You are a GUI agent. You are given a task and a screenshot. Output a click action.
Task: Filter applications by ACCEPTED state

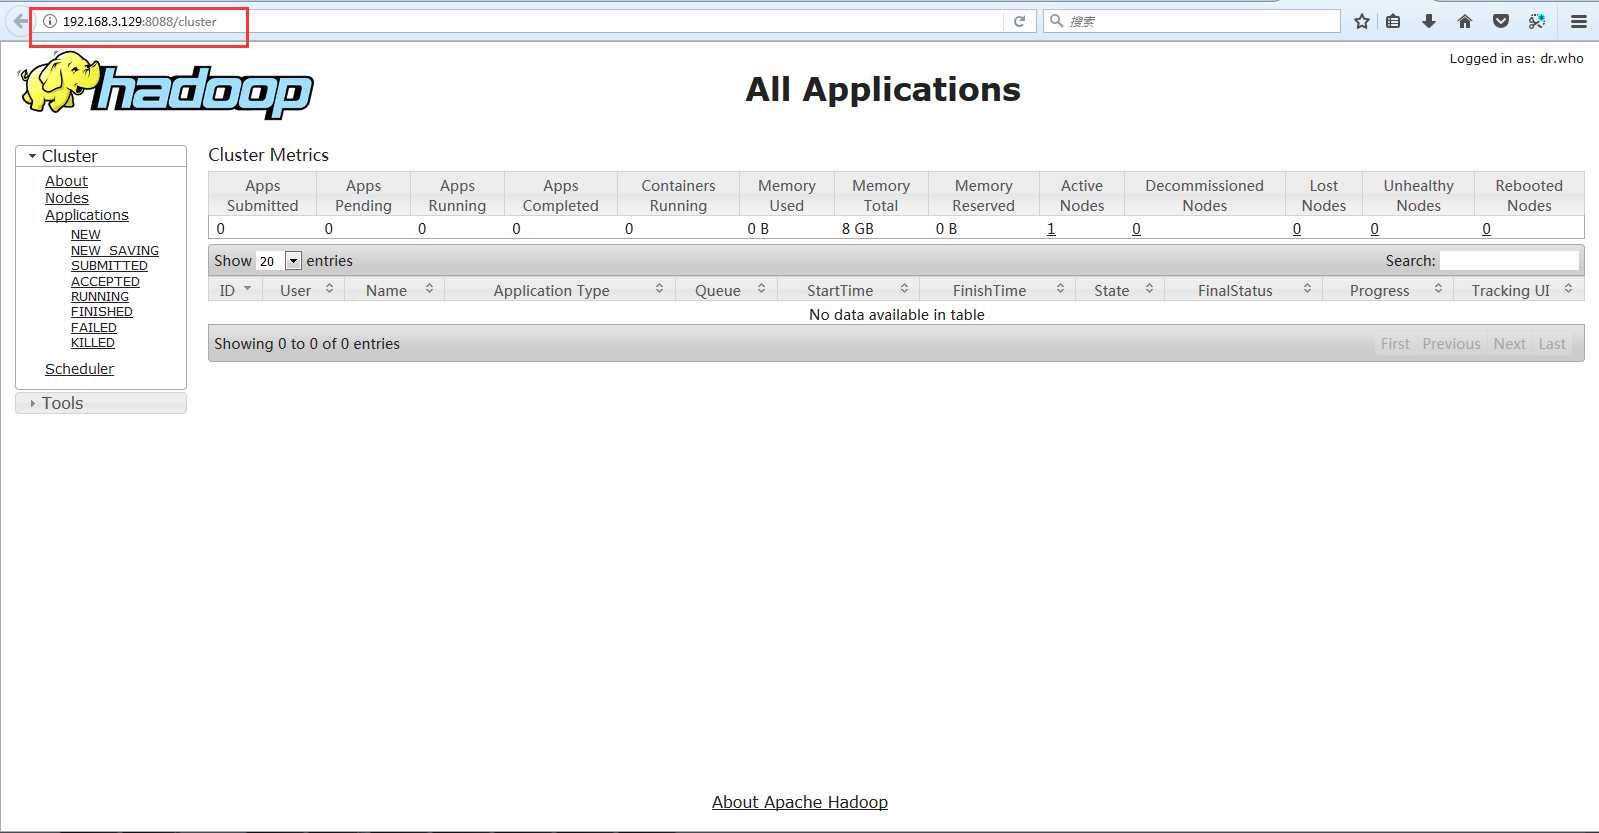point(105,282)
